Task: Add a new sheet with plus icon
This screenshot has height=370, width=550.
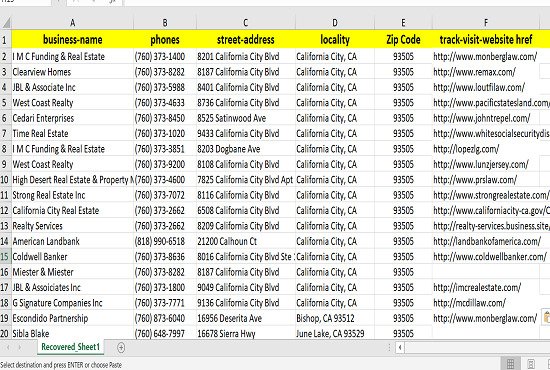Action: [x=121, y=348]
